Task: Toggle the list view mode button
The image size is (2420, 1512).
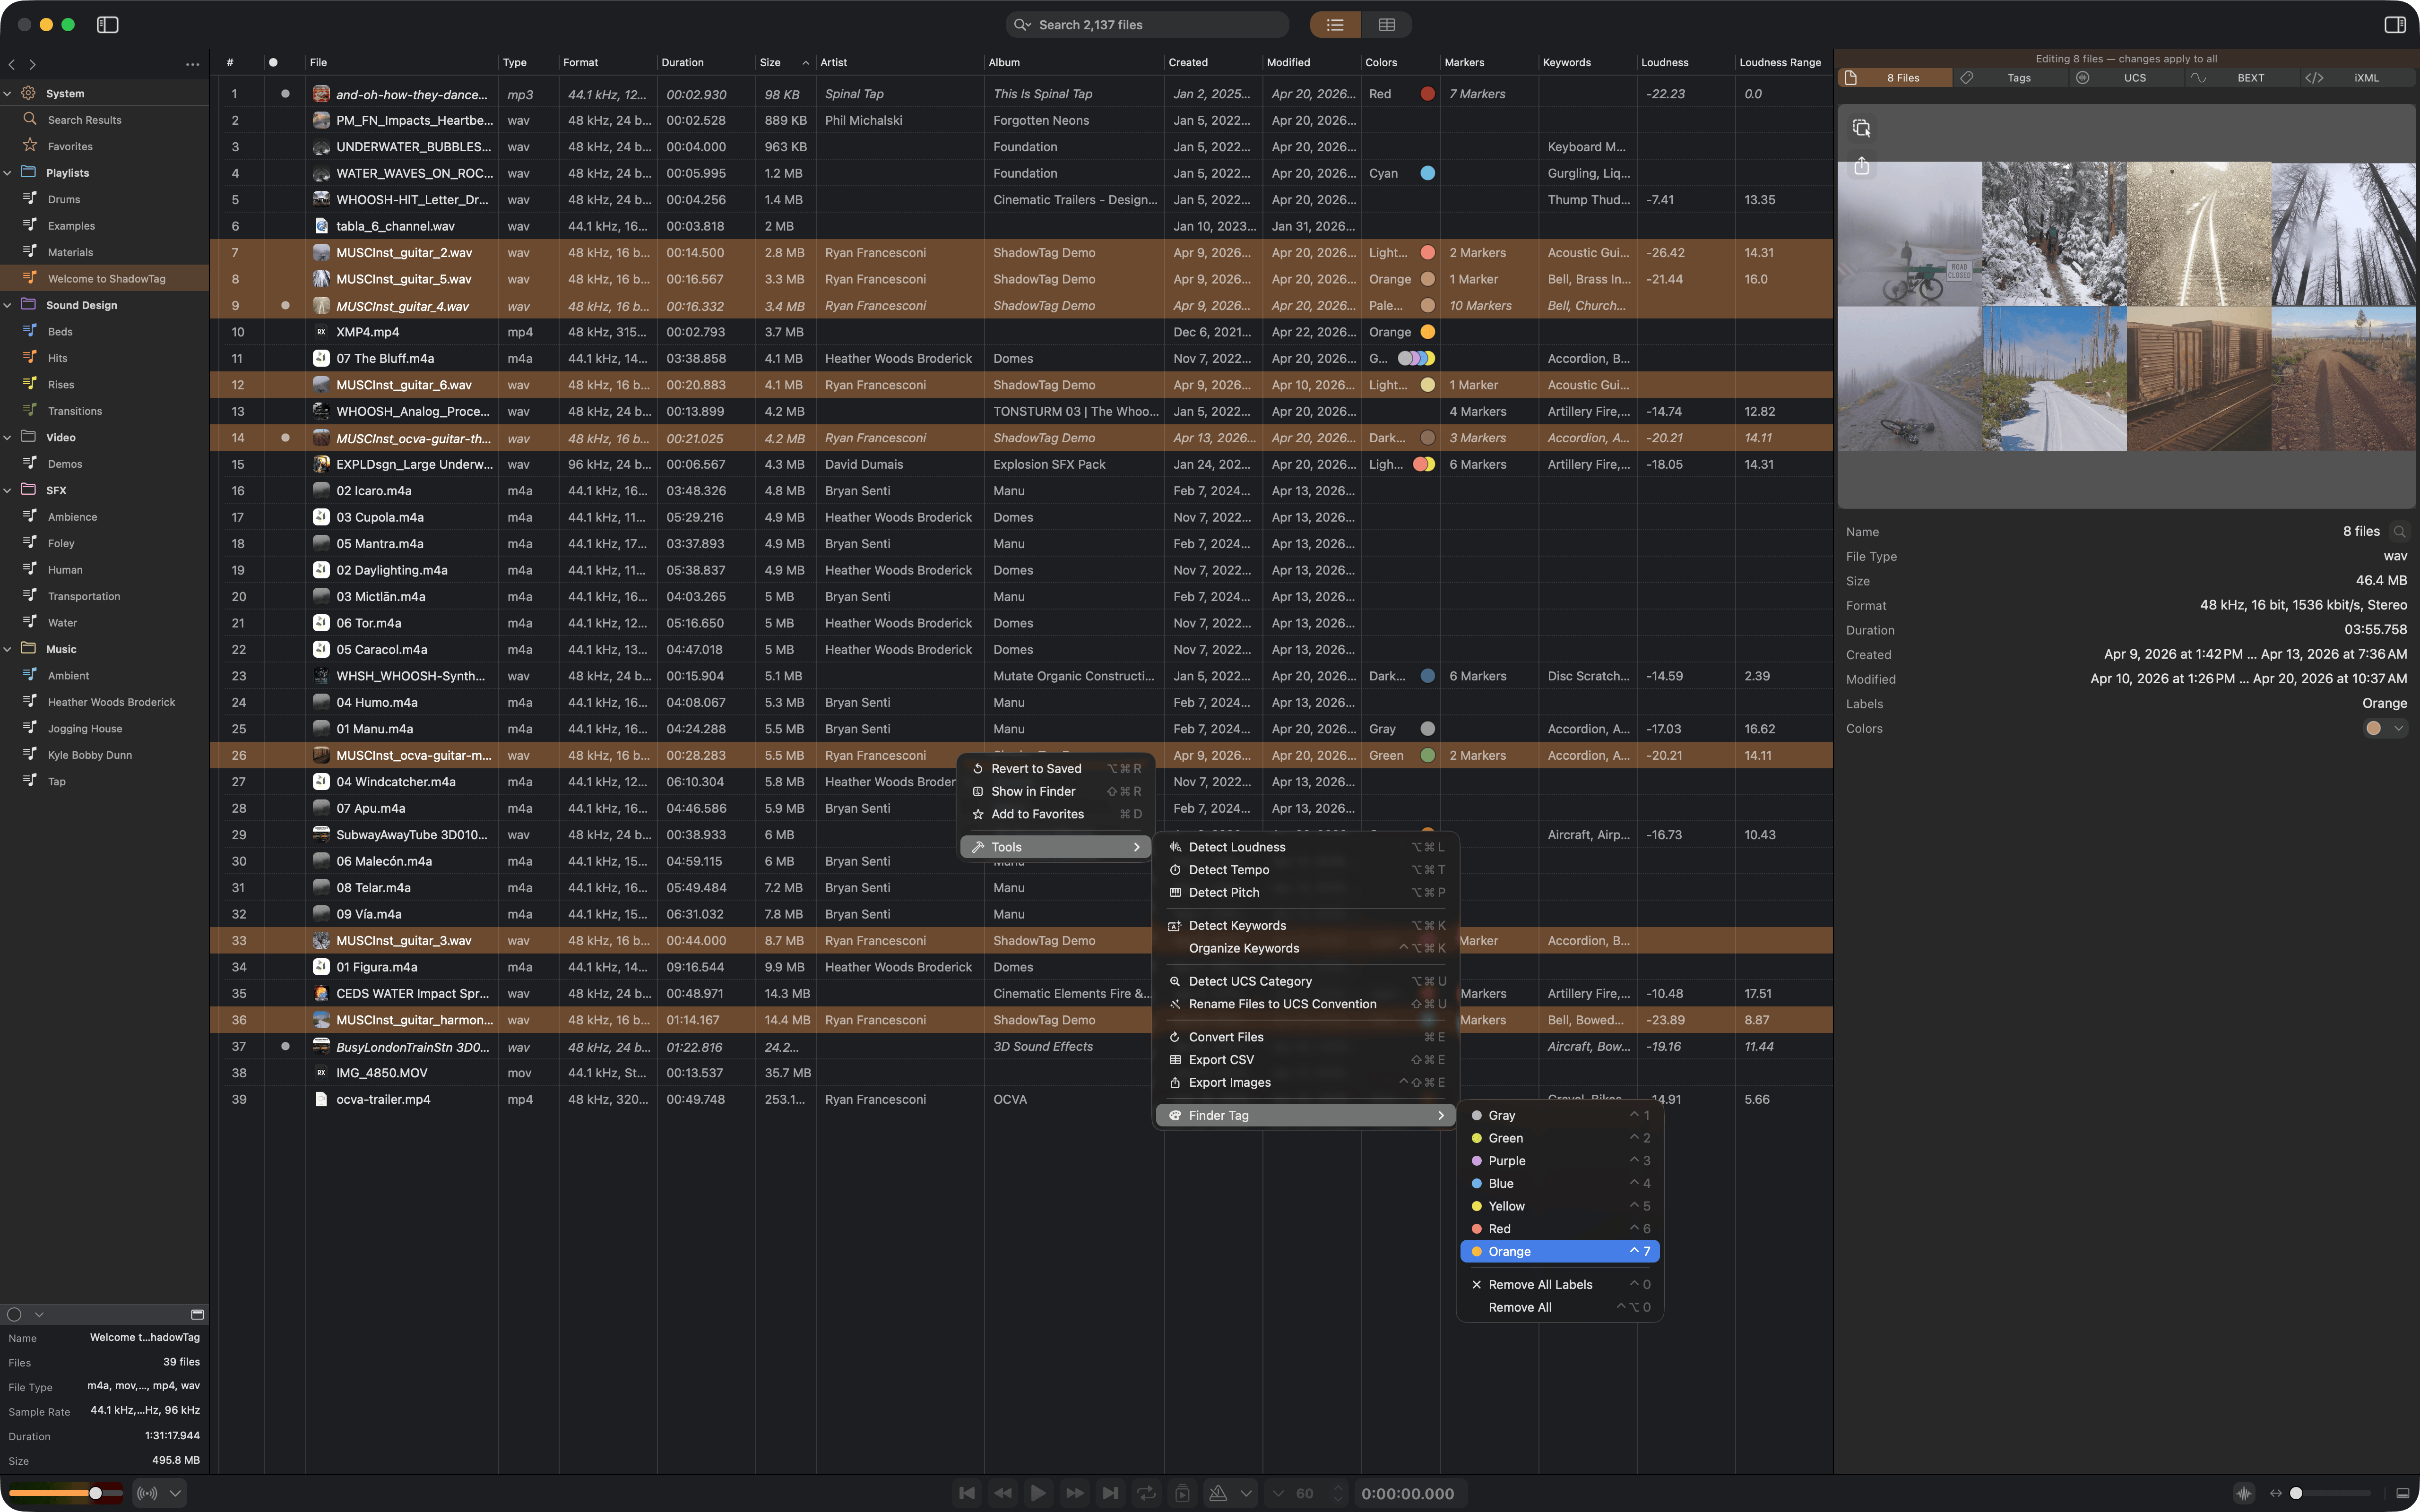Action: (x=1335, y=25)
